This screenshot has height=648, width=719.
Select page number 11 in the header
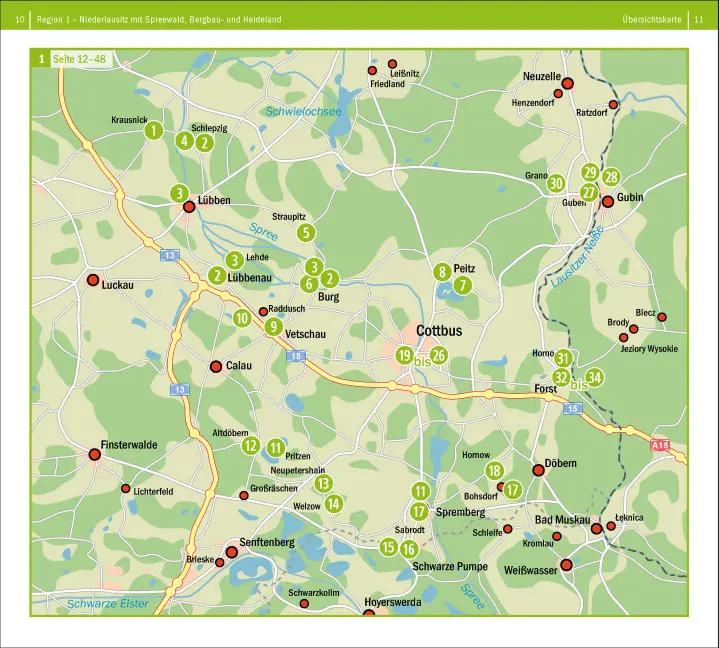click(699, 20)
